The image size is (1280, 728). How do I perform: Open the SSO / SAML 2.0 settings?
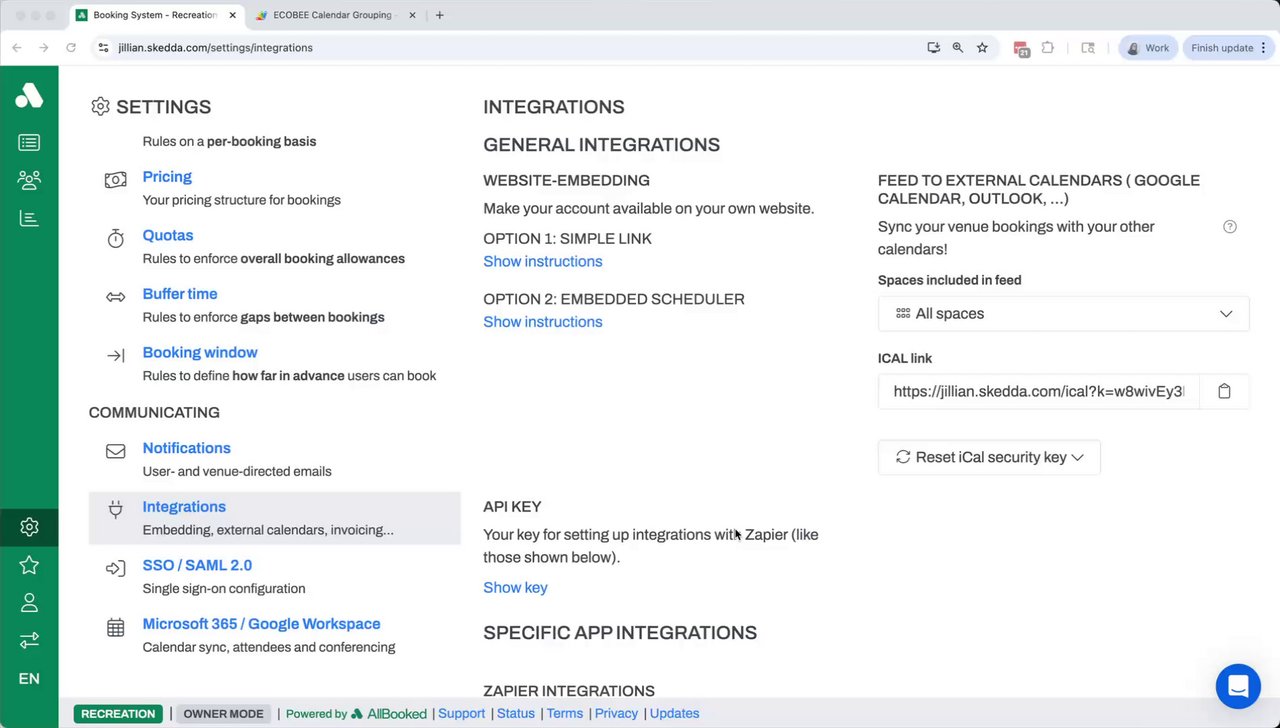pyautogui.click(x=197, y=565)
